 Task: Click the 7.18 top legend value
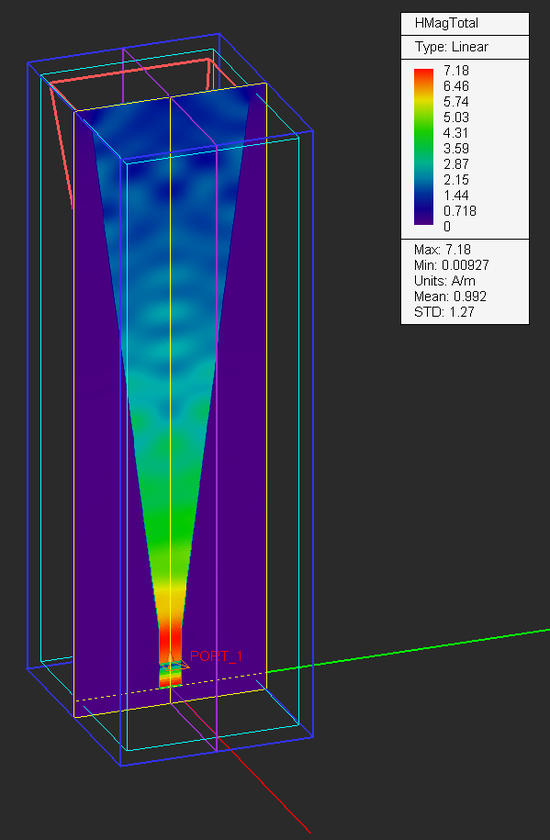click(456, 70)
